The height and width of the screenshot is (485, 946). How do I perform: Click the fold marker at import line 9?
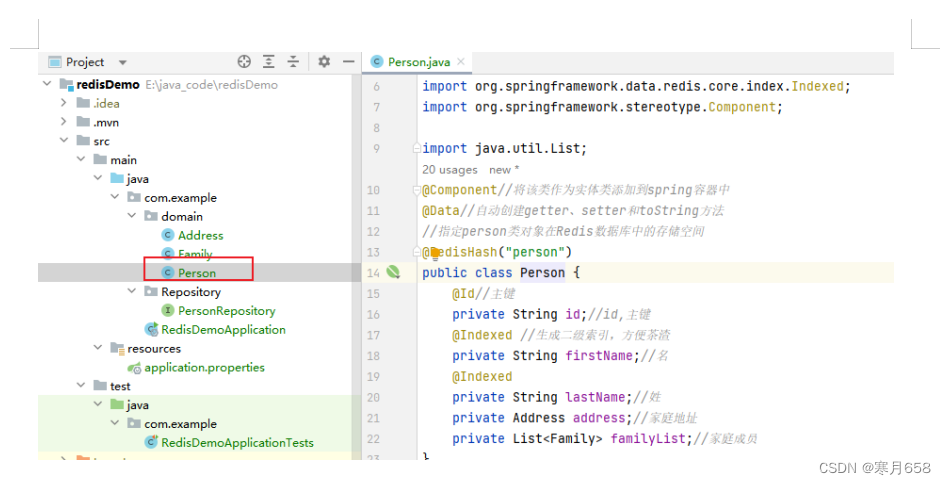[x=416, y=148]
